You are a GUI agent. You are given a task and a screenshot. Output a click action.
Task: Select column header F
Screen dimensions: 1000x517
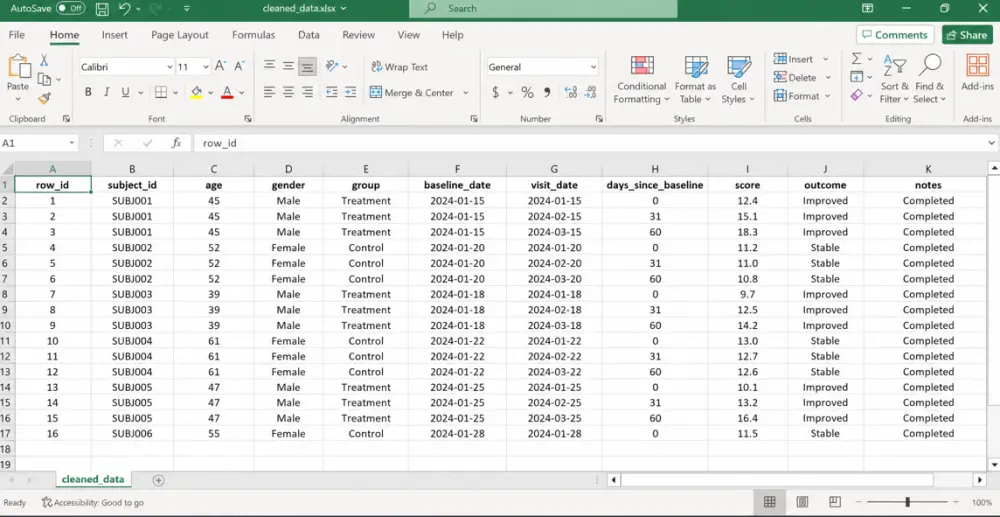coord(457,169)
